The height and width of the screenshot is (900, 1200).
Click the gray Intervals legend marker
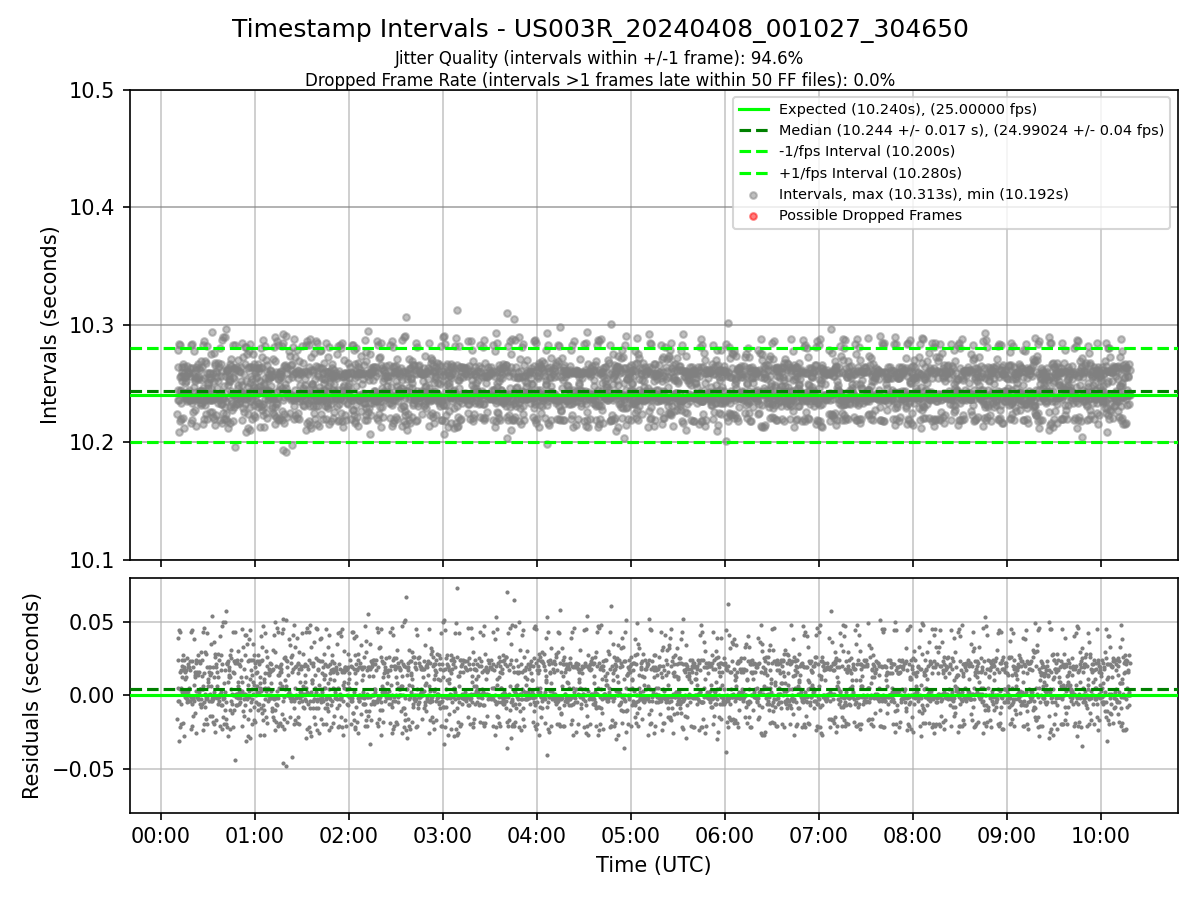[x=754, y=195]
